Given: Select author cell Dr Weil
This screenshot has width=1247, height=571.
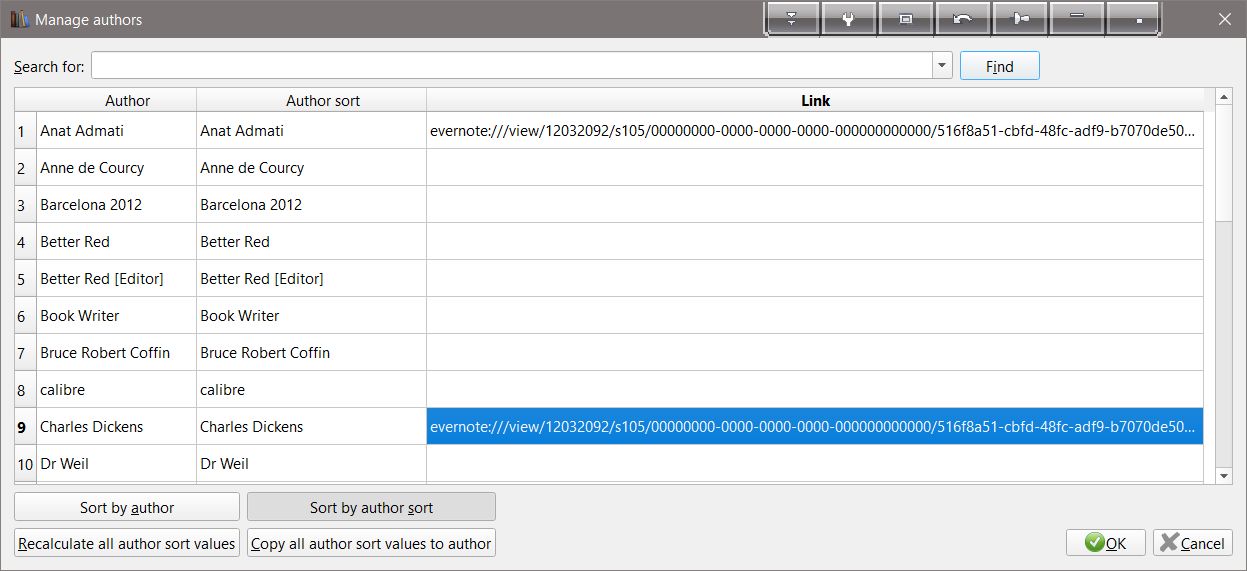Looking at the screenshot, I should pos(116,463).
